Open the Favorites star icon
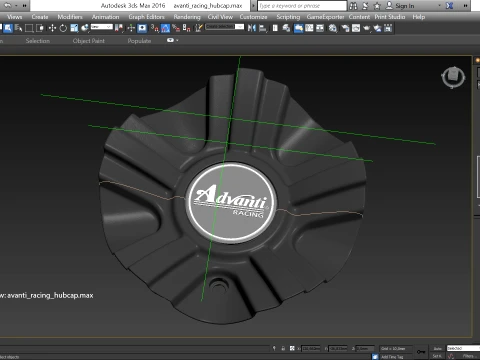The width and height of the screenshot is (480, 360). coord(377,6)
